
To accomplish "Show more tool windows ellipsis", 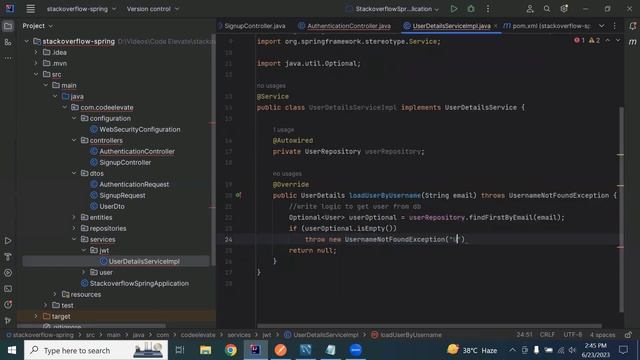I will tap(8, 58).
